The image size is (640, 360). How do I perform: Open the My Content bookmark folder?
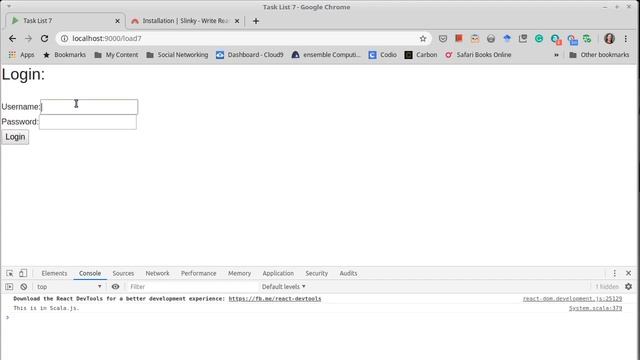click(116, 55)
